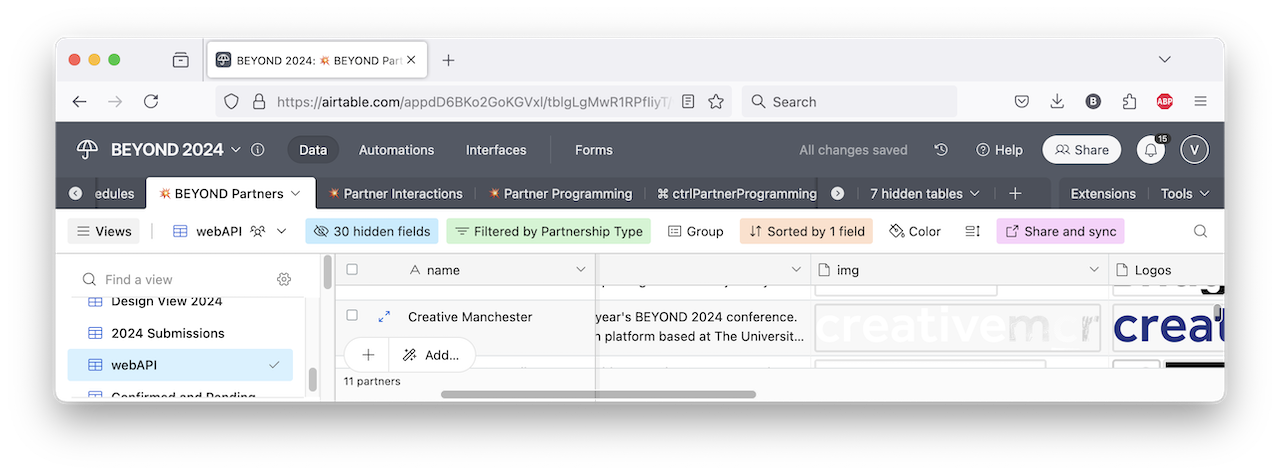
Task: Select 2024 Submissions view
Action: point(180,333)
